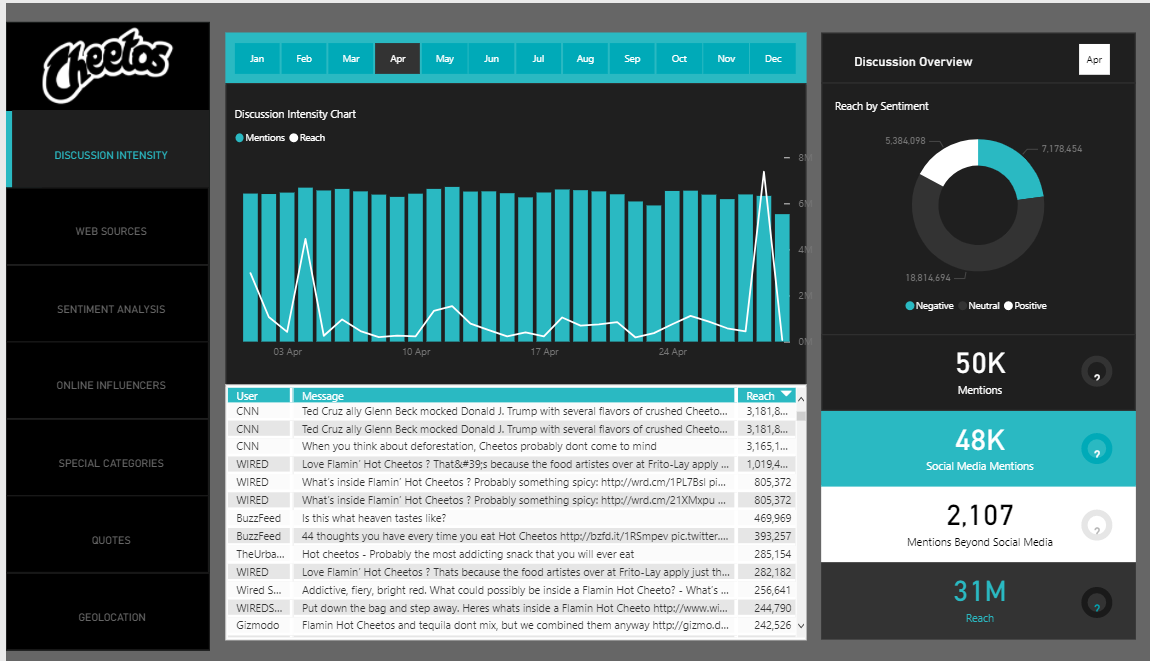Click the 31M Reach card
Screen dimensions: 1150x661
tap(978, 602)
